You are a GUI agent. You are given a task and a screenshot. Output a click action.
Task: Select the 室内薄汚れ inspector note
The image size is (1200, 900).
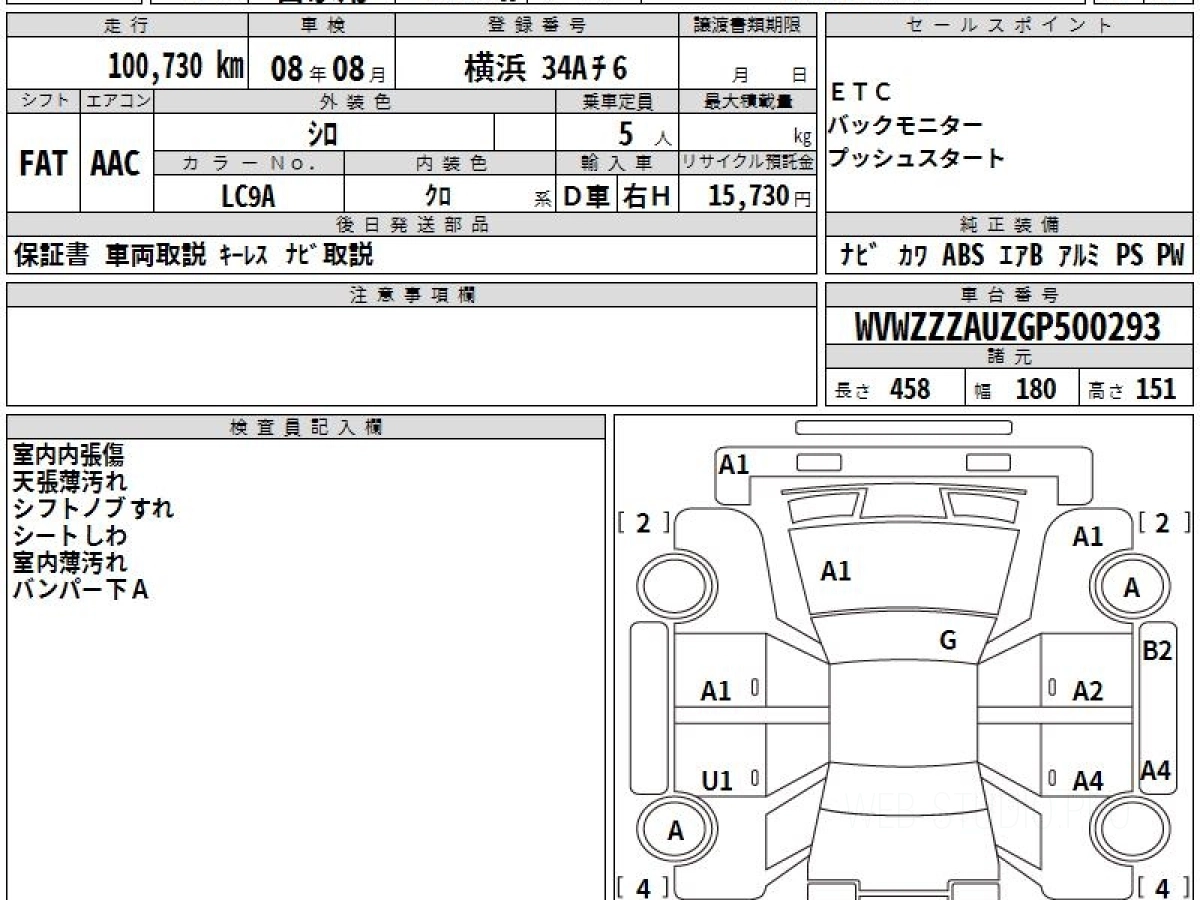point(69,563)
